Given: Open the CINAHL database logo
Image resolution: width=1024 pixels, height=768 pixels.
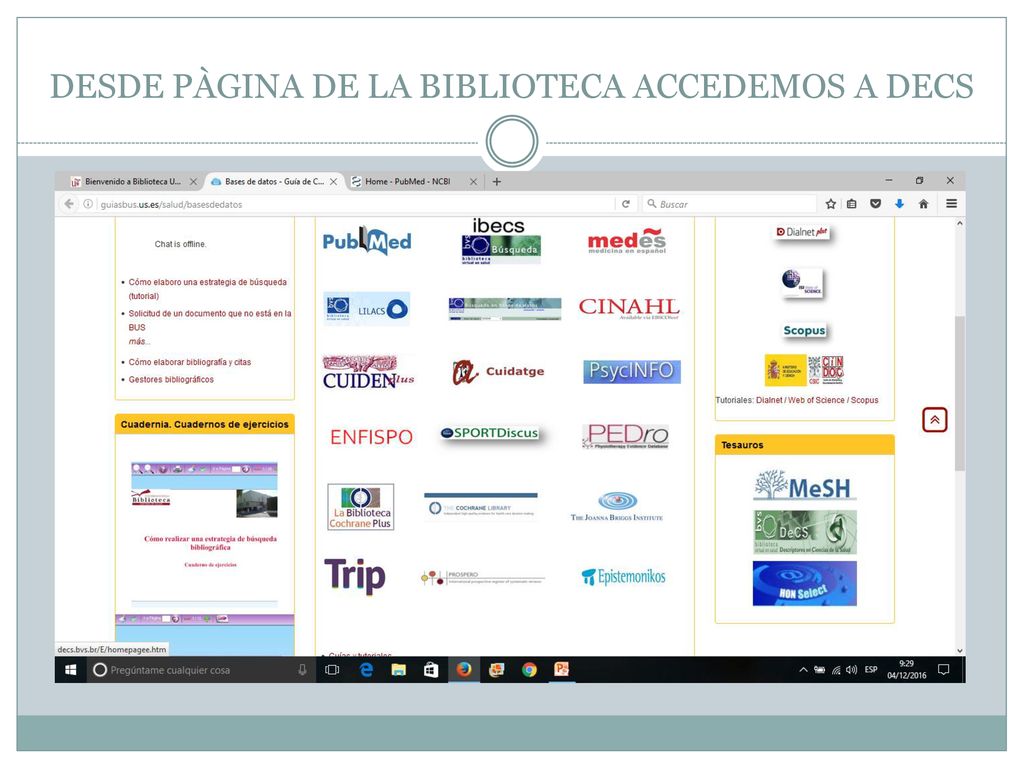Looking at the screenshot, I should click(x=629, y=308).
